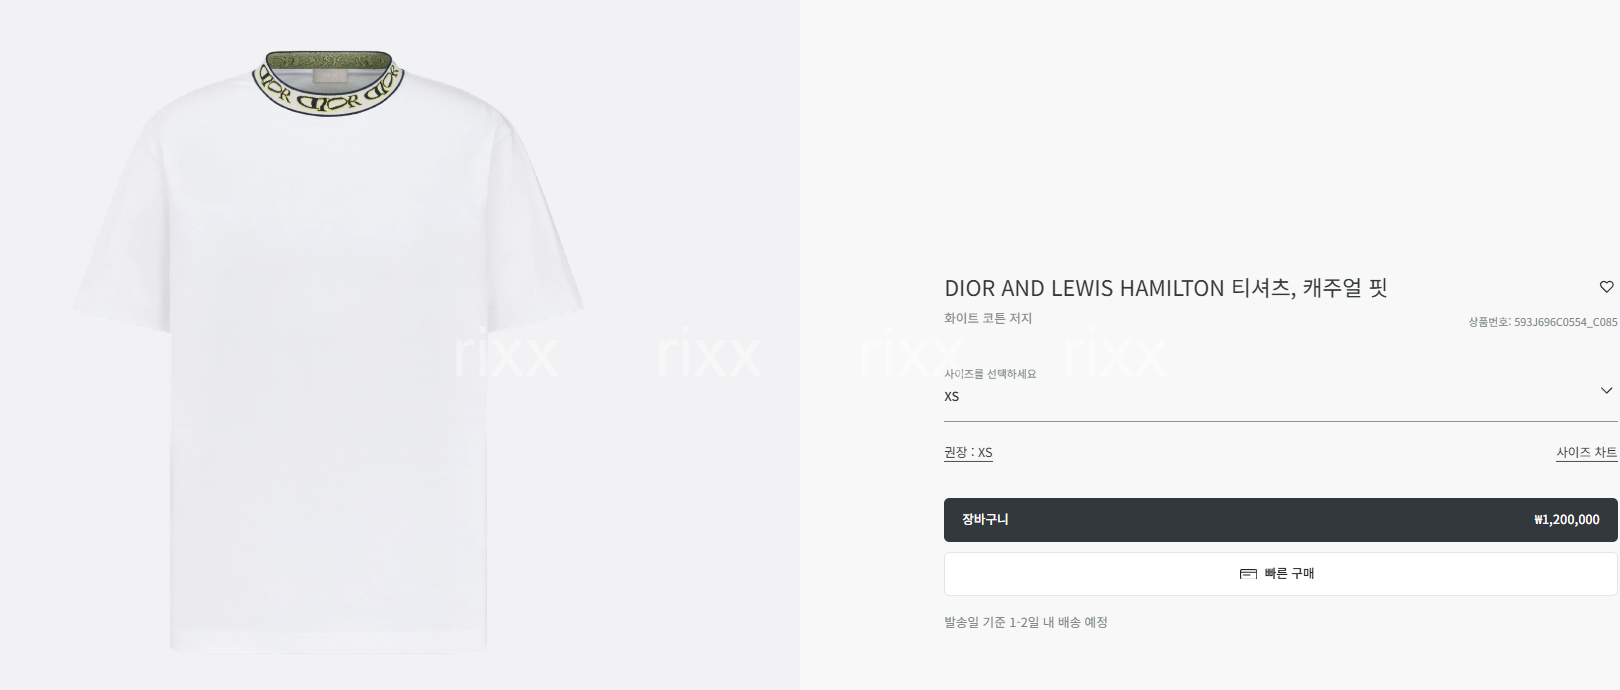
Task: Expand the size selector chevron arrow
Action: tap(1606, 390)
